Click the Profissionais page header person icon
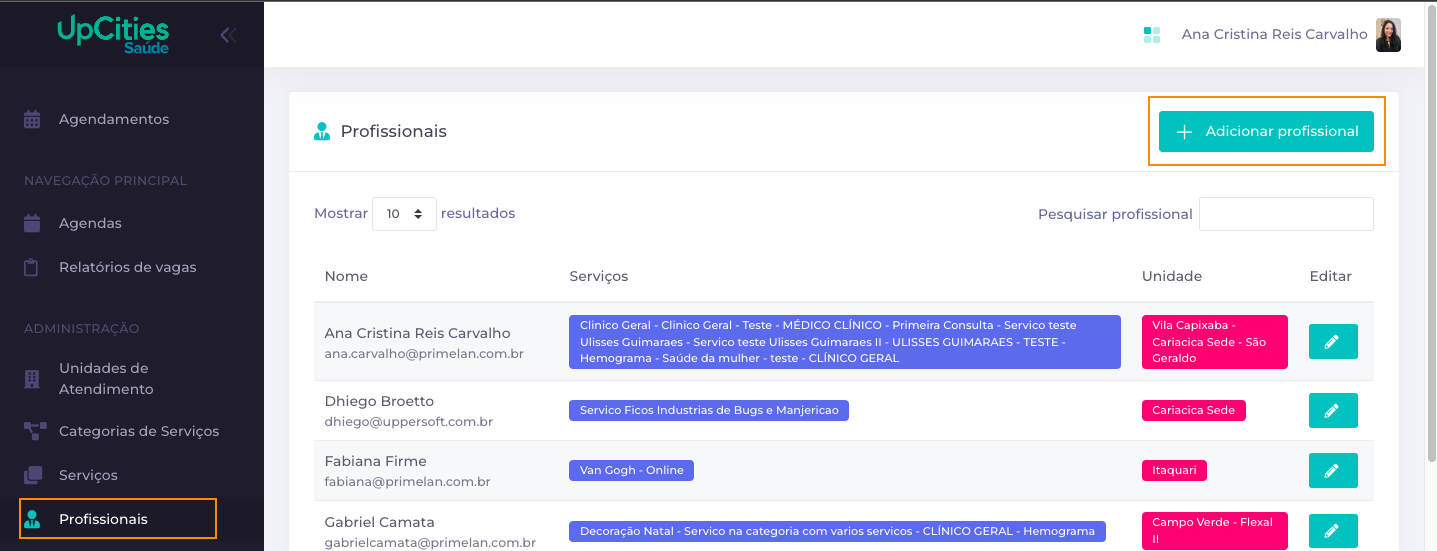1437x551 pixels. (x=322, y=131)
